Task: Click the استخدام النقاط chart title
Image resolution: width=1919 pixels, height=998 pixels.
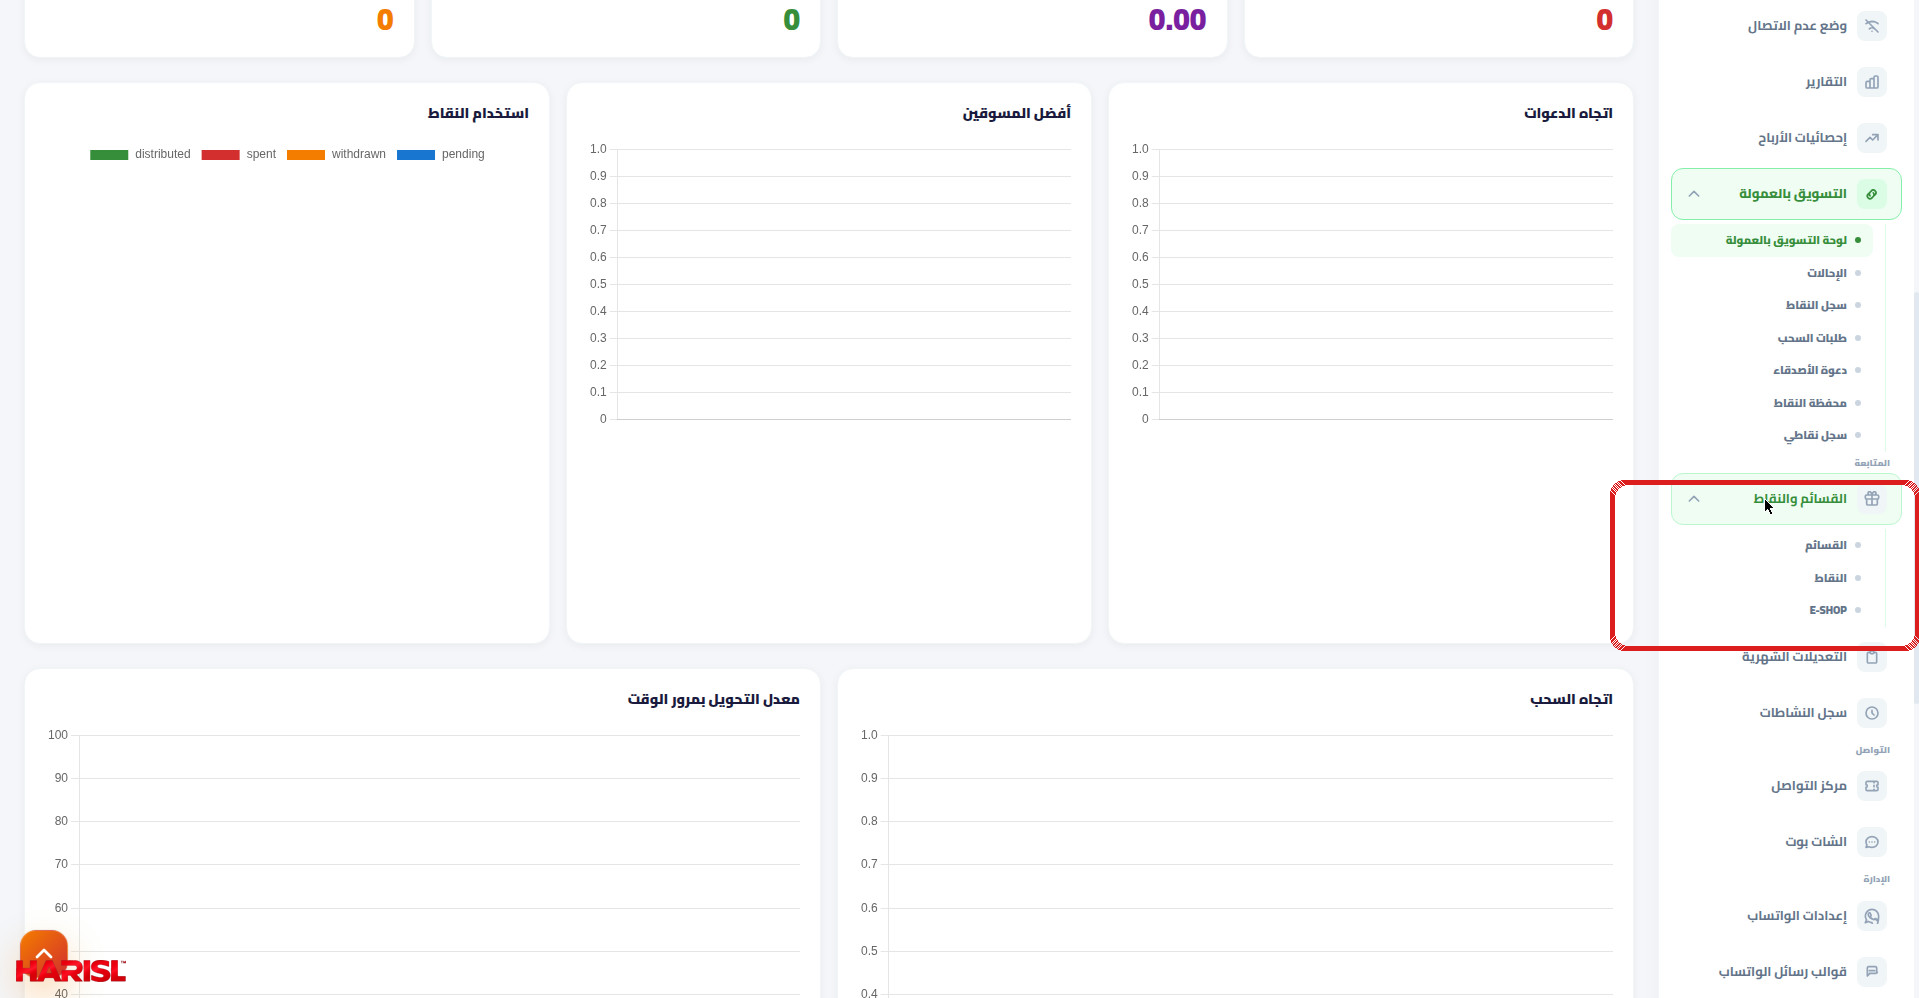Action: coord(478,113)
